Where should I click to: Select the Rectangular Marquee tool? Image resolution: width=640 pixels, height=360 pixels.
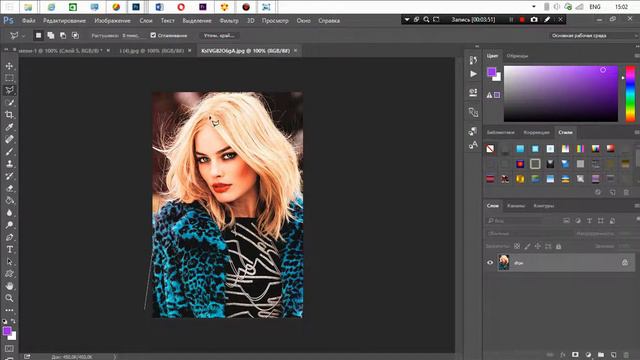coord(9,78)
